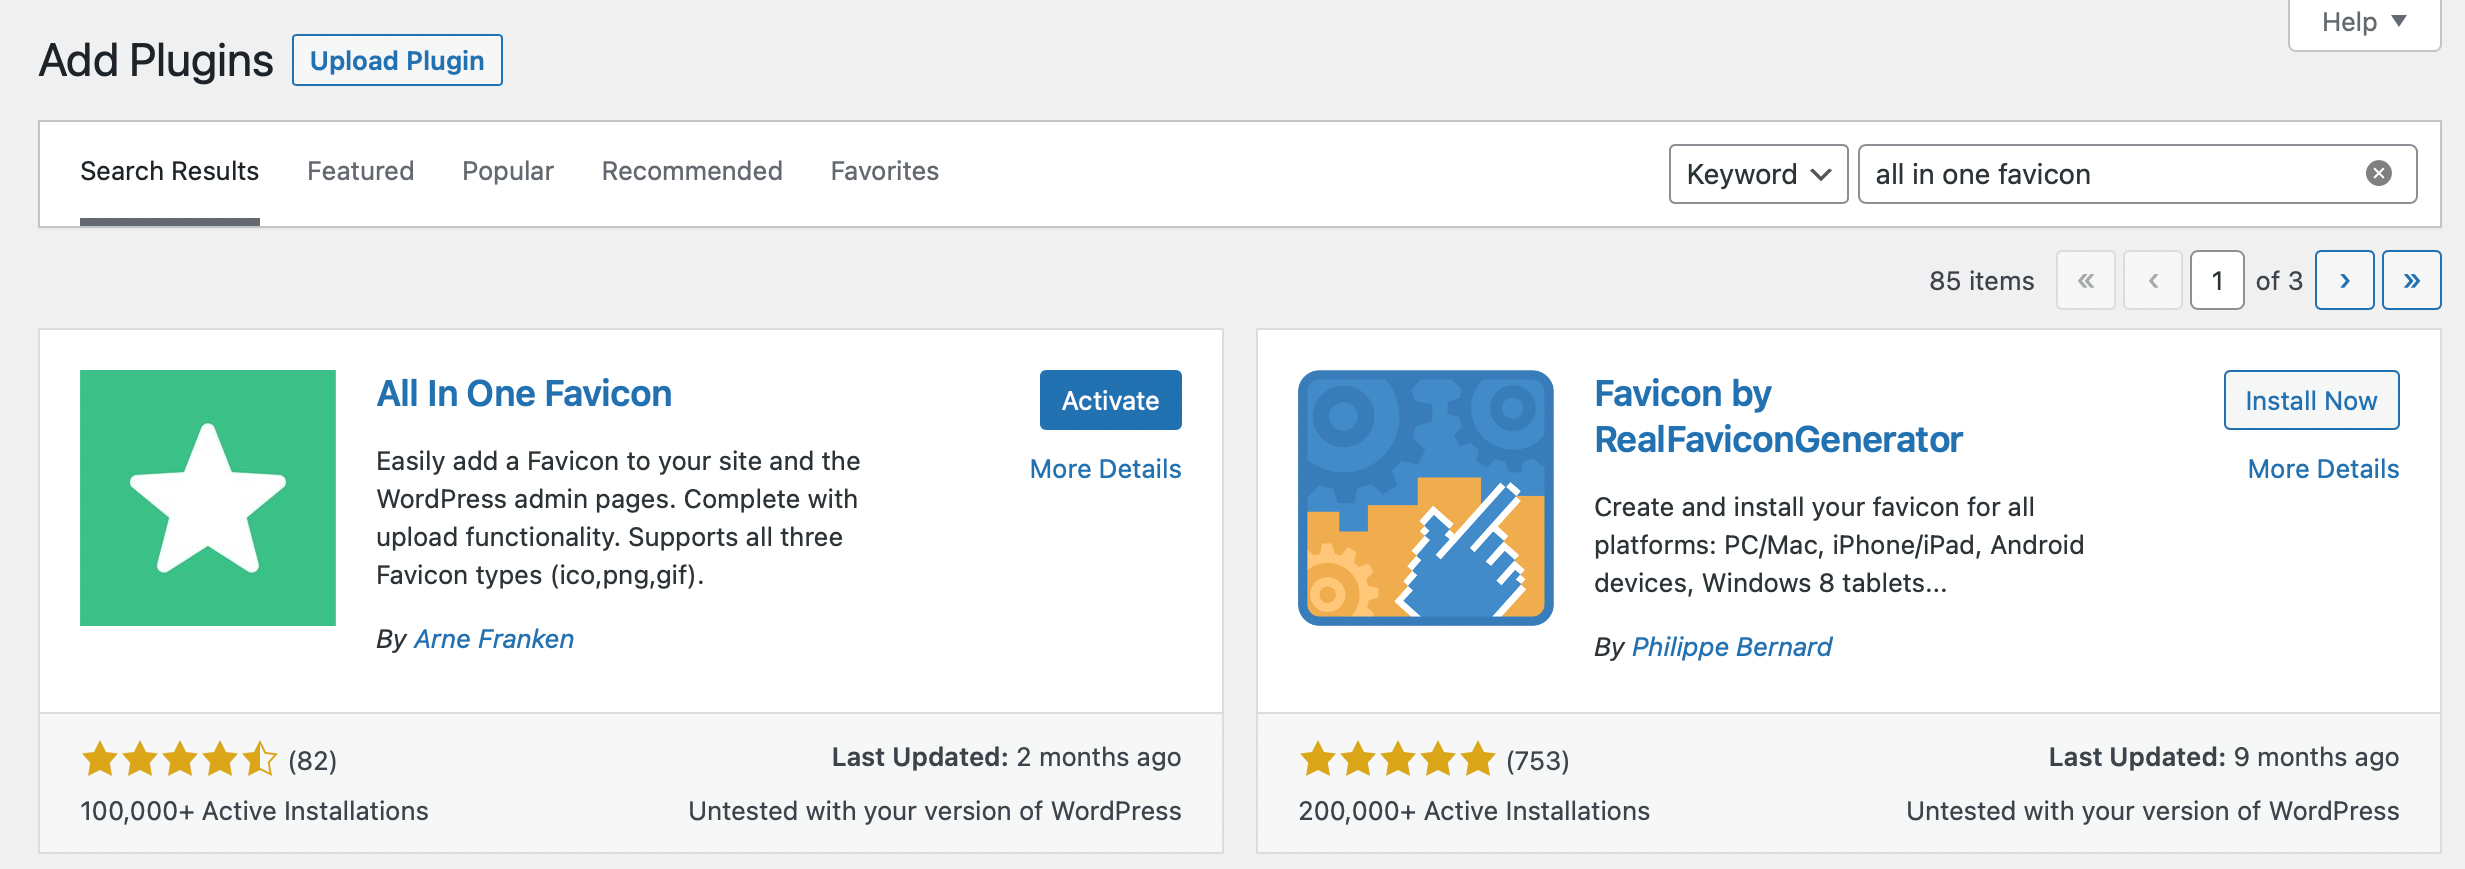This screenshot has height=869, width=2465.
Task: Click the Upload Plugin button
Action: tap(397, 60)
